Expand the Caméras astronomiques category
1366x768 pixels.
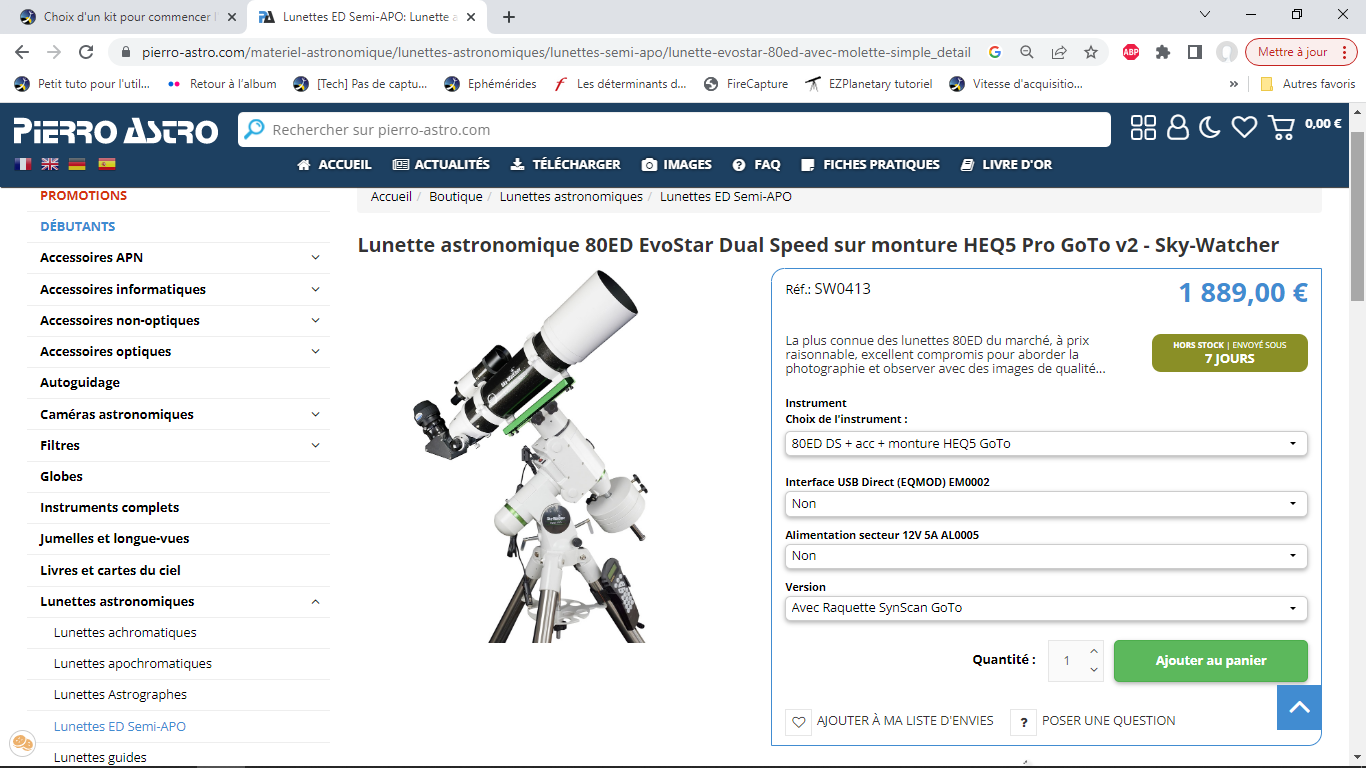[x=316, y=415]
